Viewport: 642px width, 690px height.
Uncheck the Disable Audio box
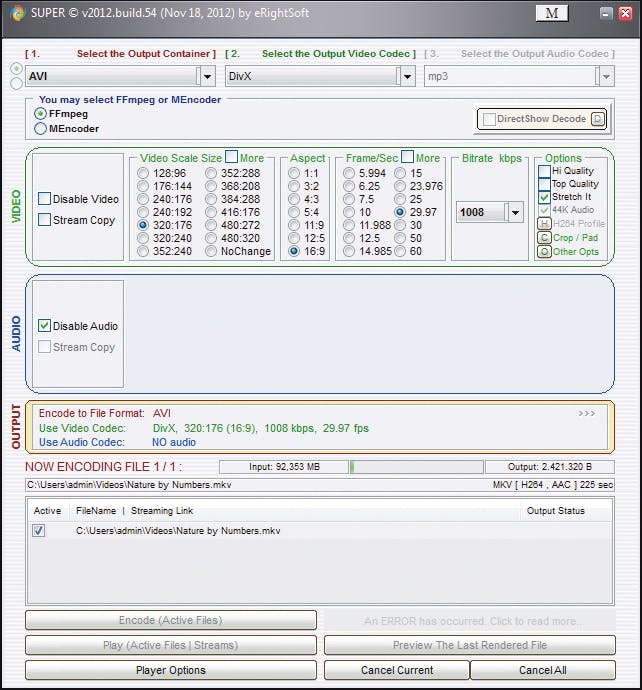(x=44, y=326)
